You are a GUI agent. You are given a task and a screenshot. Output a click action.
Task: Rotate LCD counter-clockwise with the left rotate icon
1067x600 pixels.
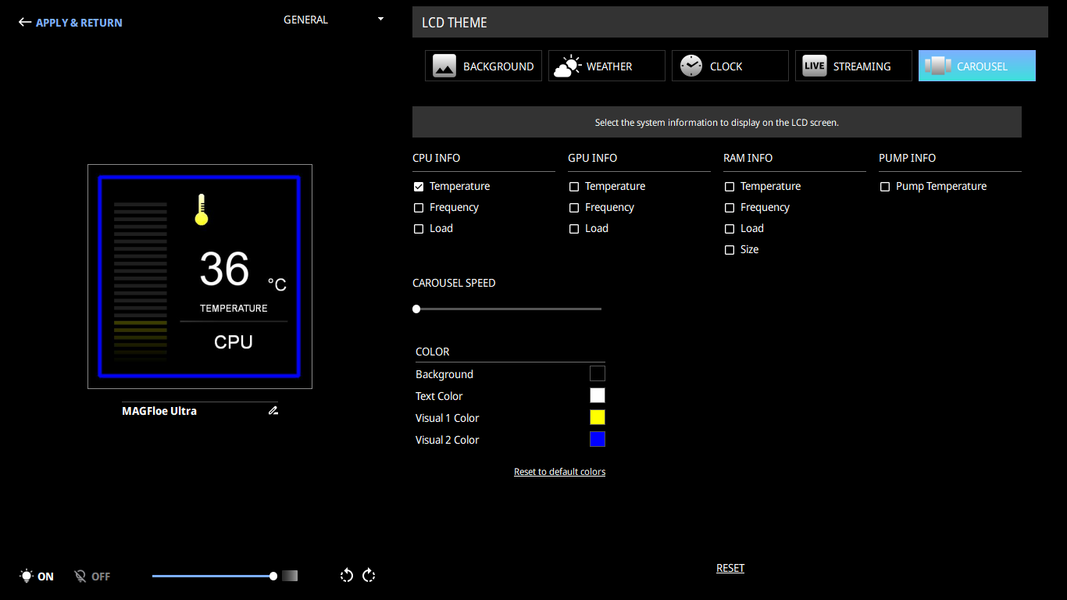[346, 576]
